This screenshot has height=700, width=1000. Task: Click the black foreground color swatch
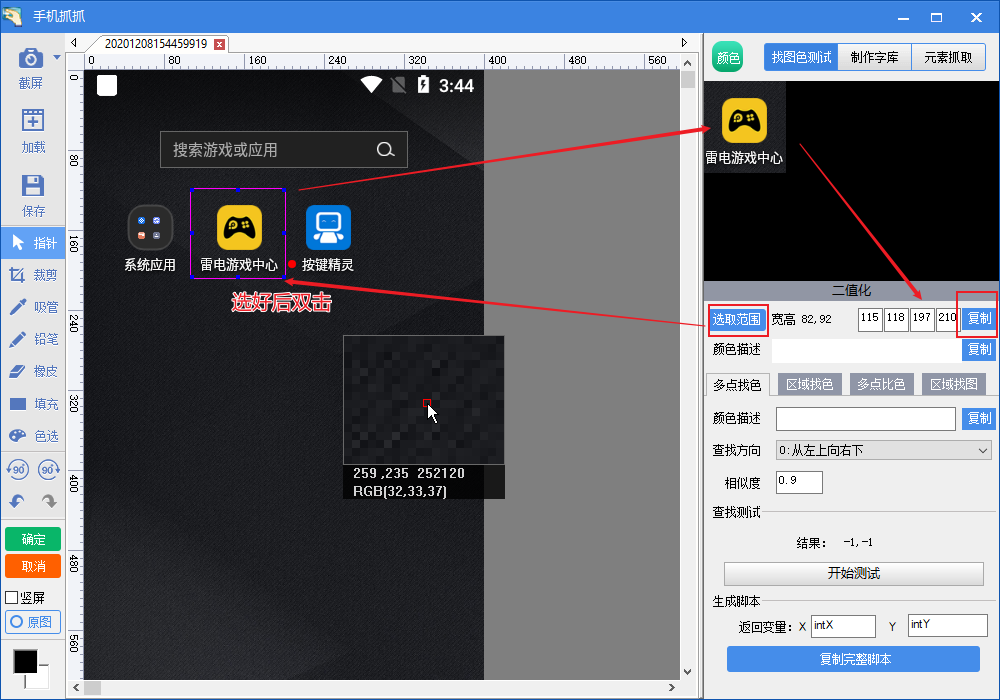25,661
